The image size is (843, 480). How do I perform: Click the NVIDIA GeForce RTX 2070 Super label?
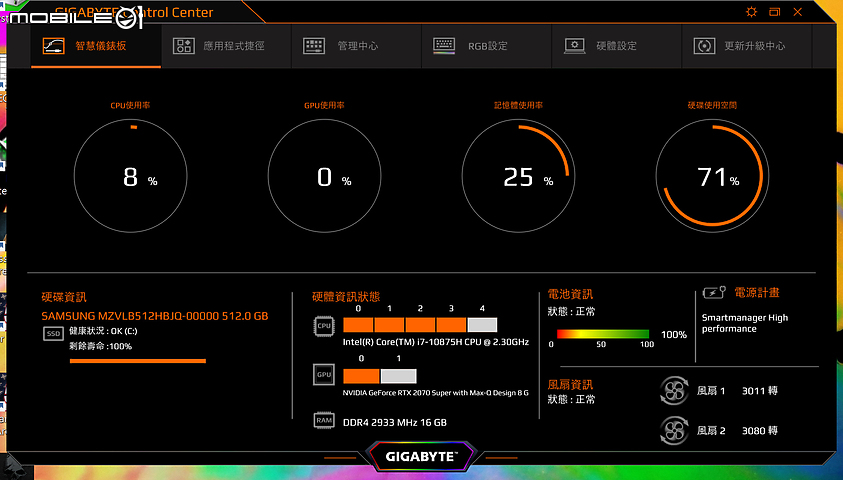(436, 393)
